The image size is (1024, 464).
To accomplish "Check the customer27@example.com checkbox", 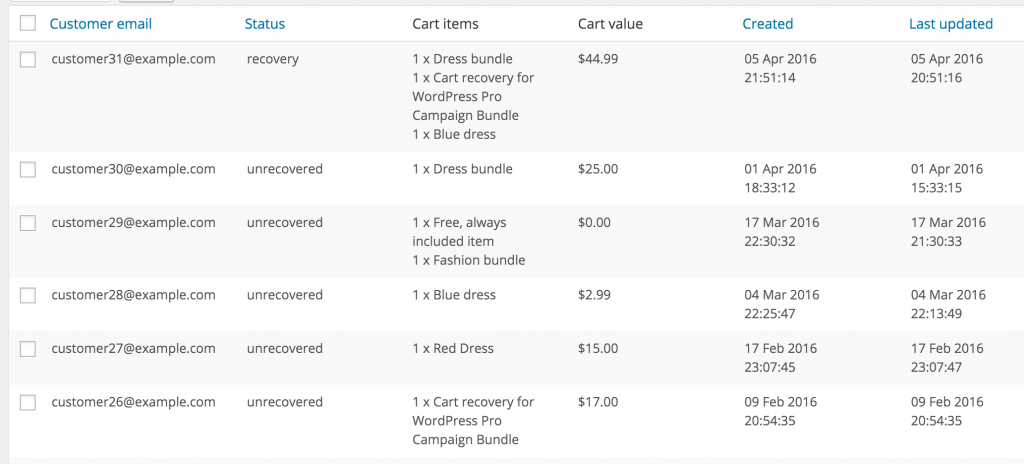I will [x=28, y=349].
